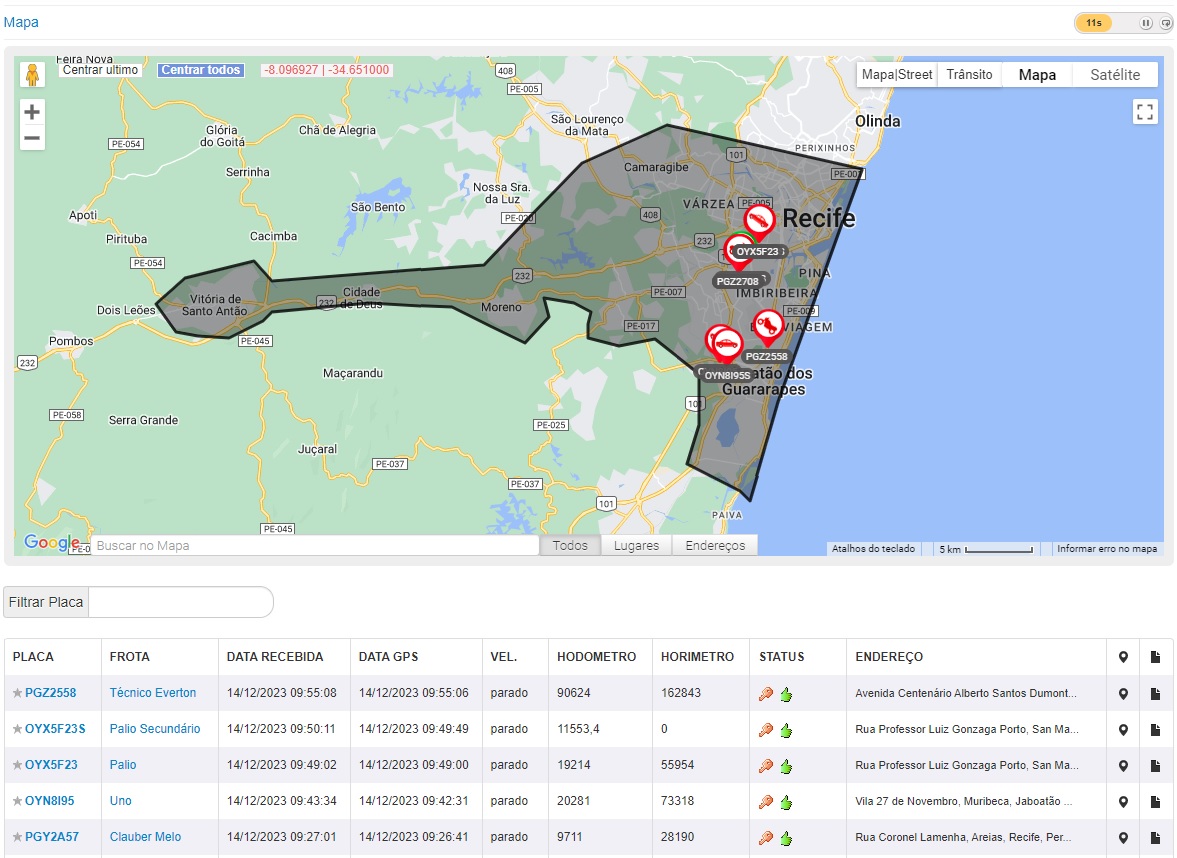Click the DATA RECEBIDA column header
Viewport: 1177px width, 858px height.
coord(275,657)
